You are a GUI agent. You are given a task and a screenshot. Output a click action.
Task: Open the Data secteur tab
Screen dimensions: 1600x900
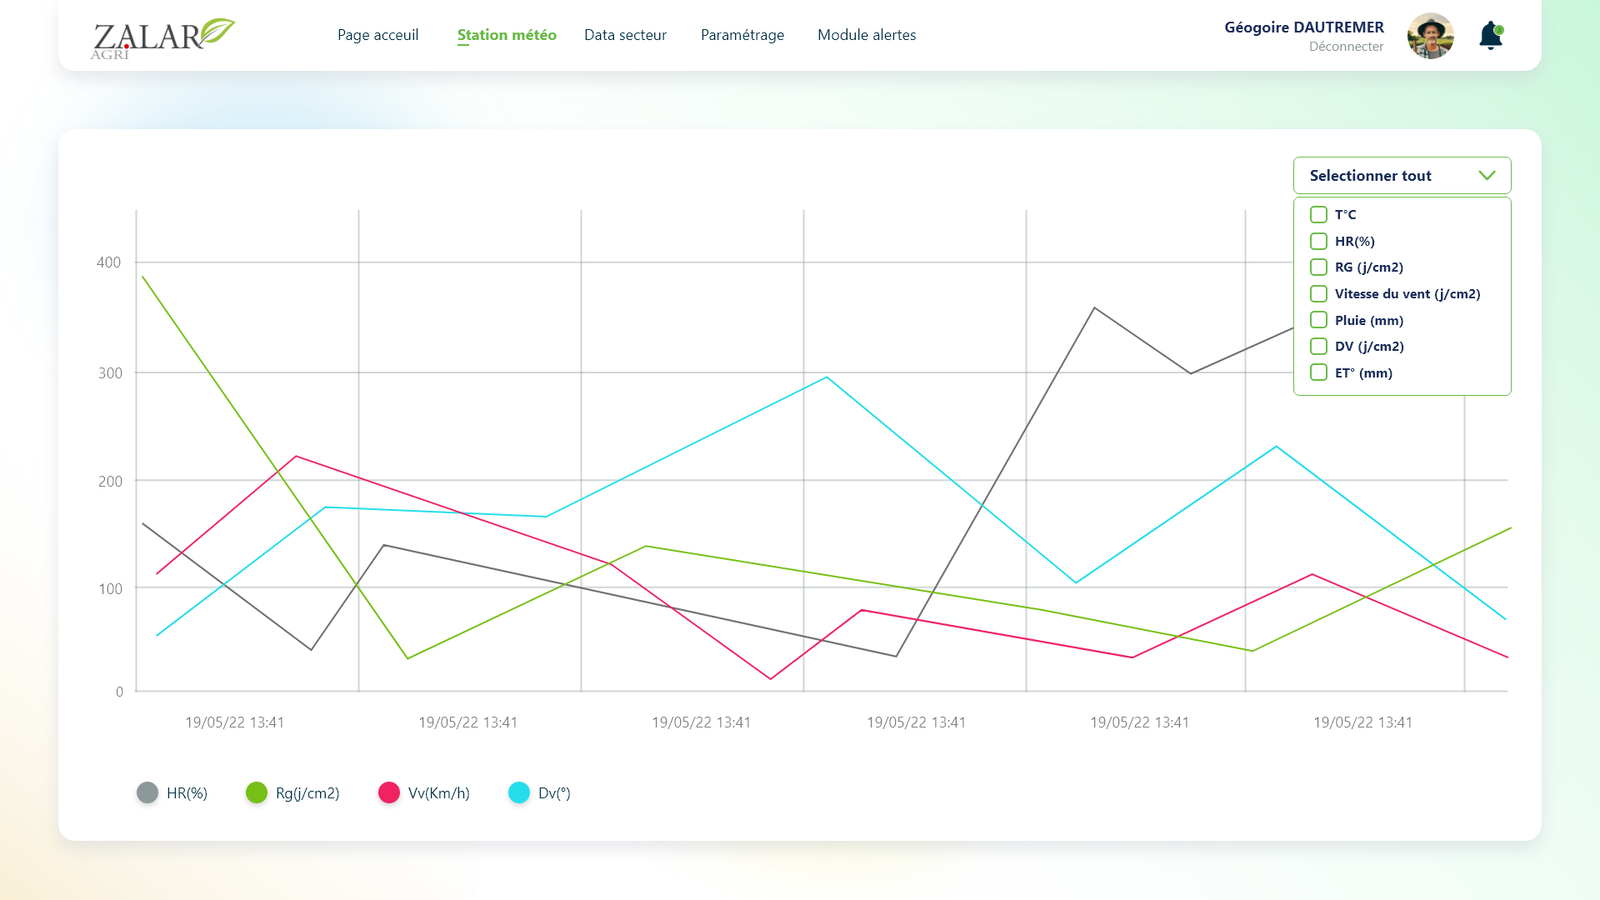pos(625,35)
